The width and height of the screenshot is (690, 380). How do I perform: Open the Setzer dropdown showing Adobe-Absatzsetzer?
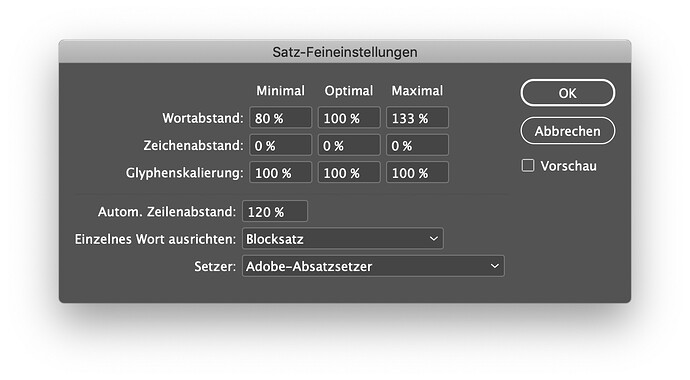373,266
